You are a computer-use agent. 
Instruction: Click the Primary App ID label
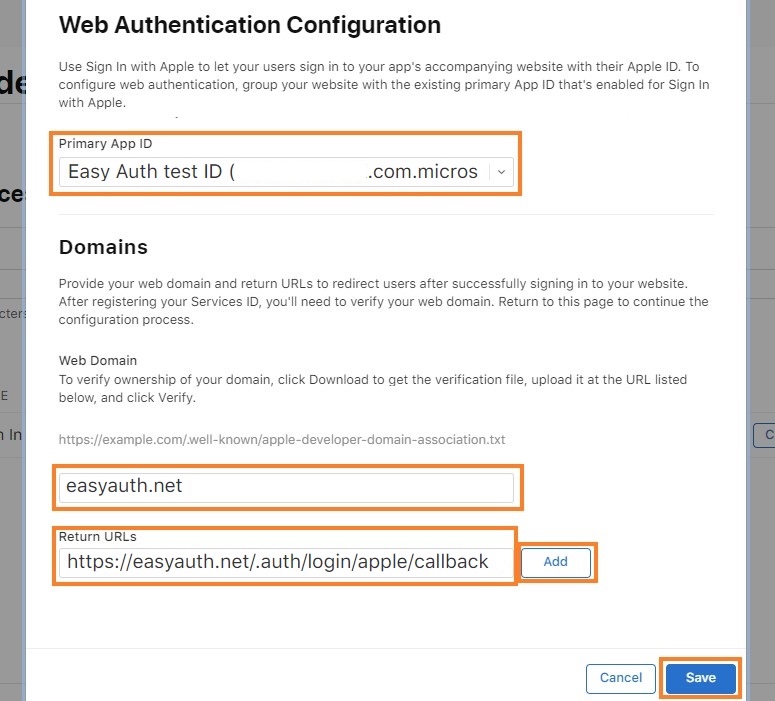click(105, 144)
